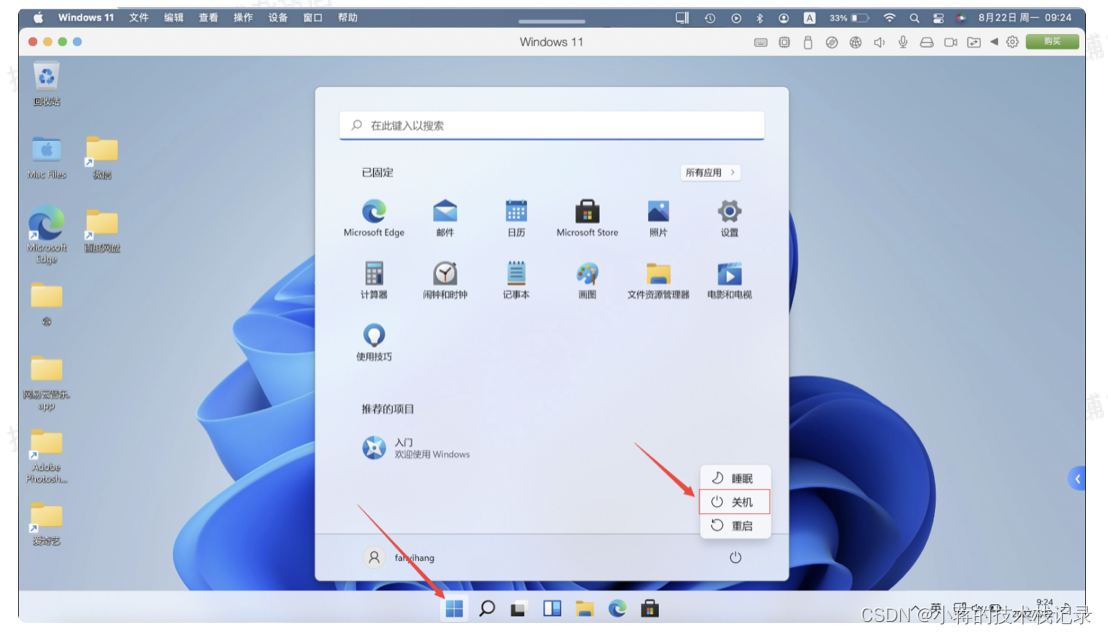
Task: Open macOS Control Center icon
Action: pyautogui.click(x=938, y=18)
